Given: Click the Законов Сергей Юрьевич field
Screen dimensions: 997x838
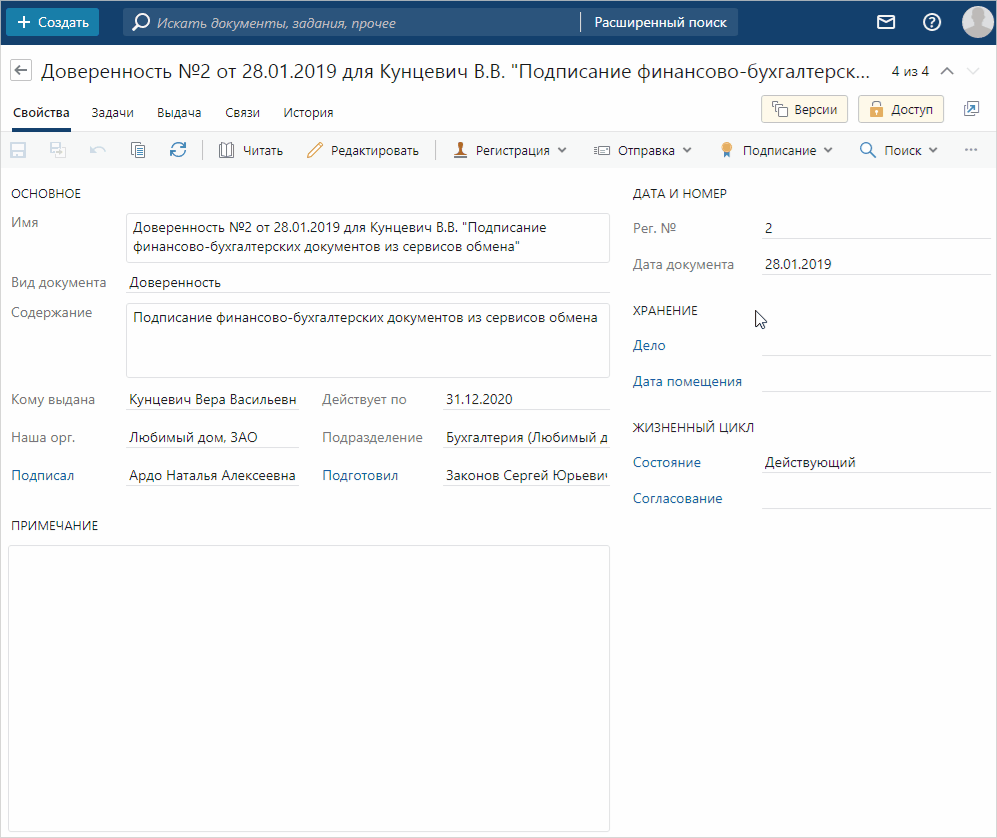Looking at the screenshot, I should 526,476.
